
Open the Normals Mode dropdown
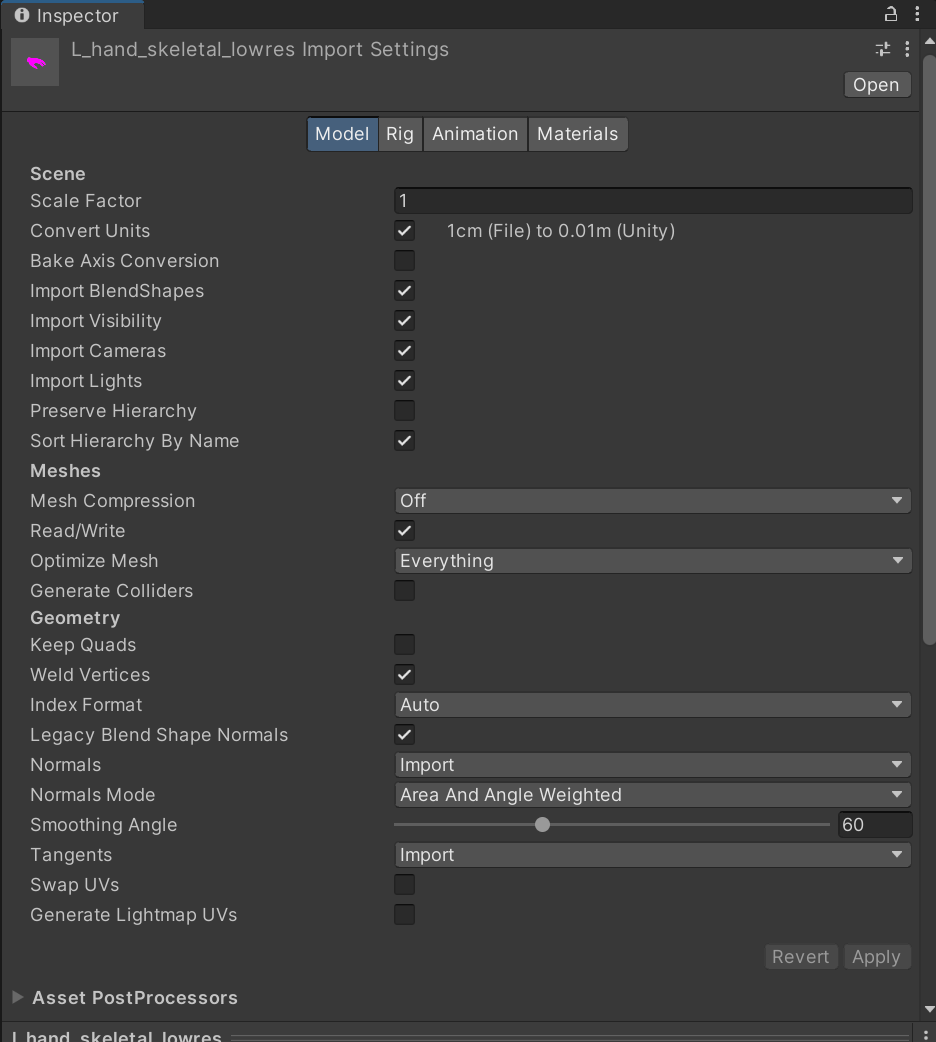point(653,795)
